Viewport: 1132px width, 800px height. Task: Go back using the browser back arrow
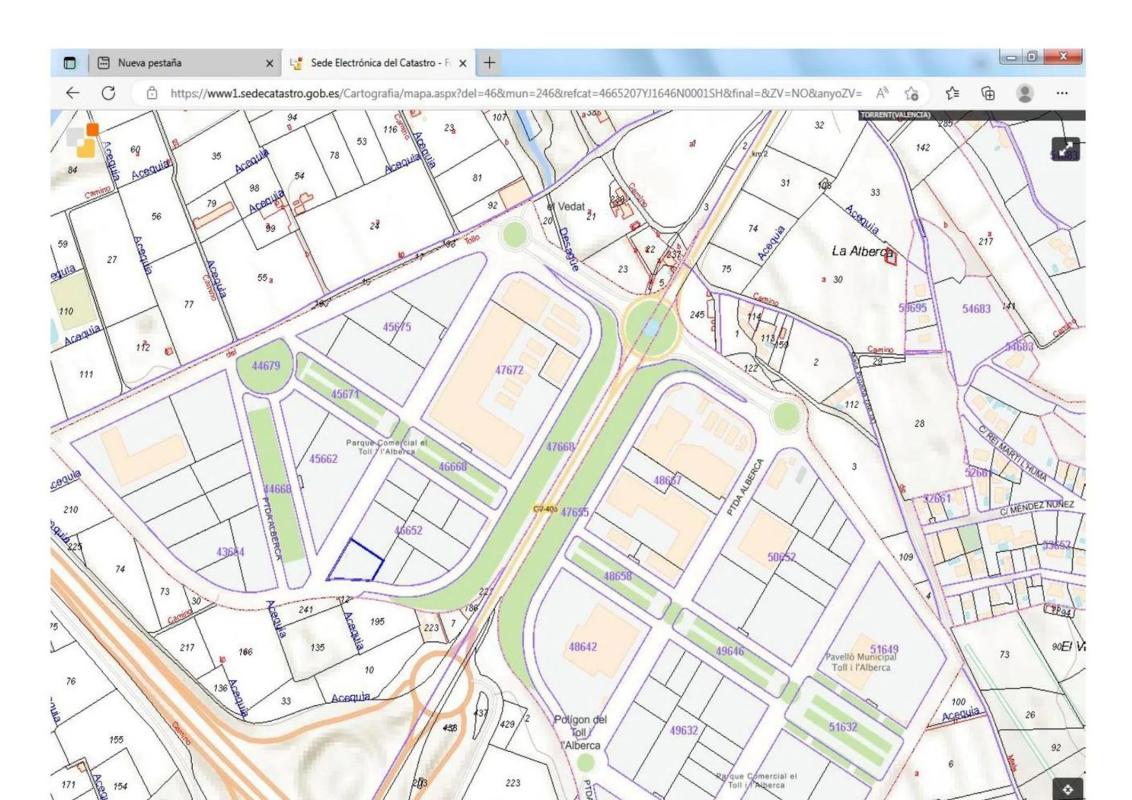coord(73,93)
